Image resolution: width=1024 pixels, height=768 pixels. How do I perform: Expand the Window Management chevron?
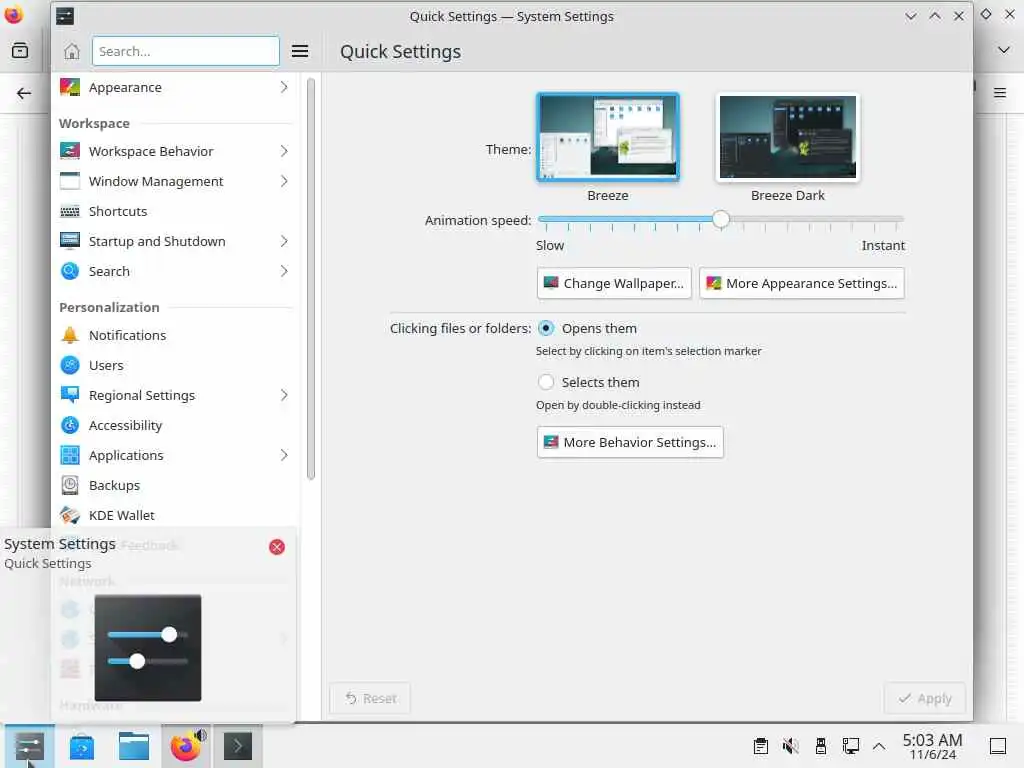(x=284, y=181)
